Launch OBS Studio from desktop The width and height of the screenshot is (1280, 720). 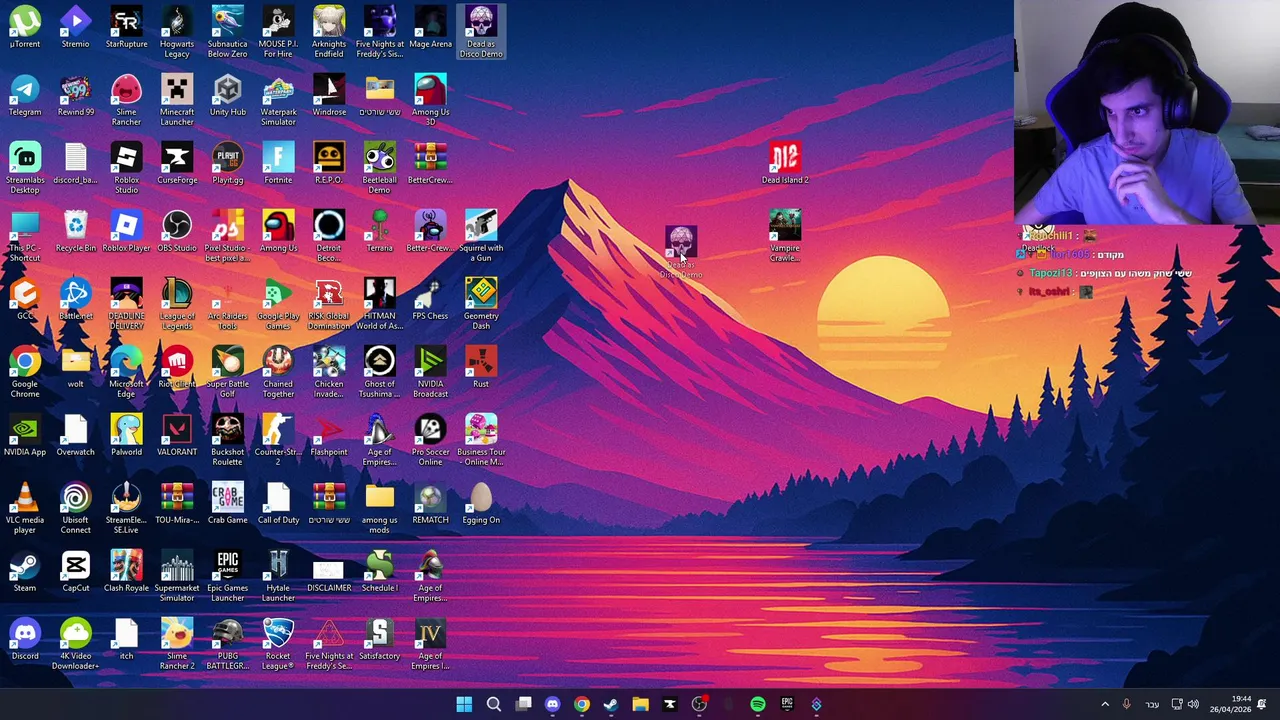tap(177, 232)
